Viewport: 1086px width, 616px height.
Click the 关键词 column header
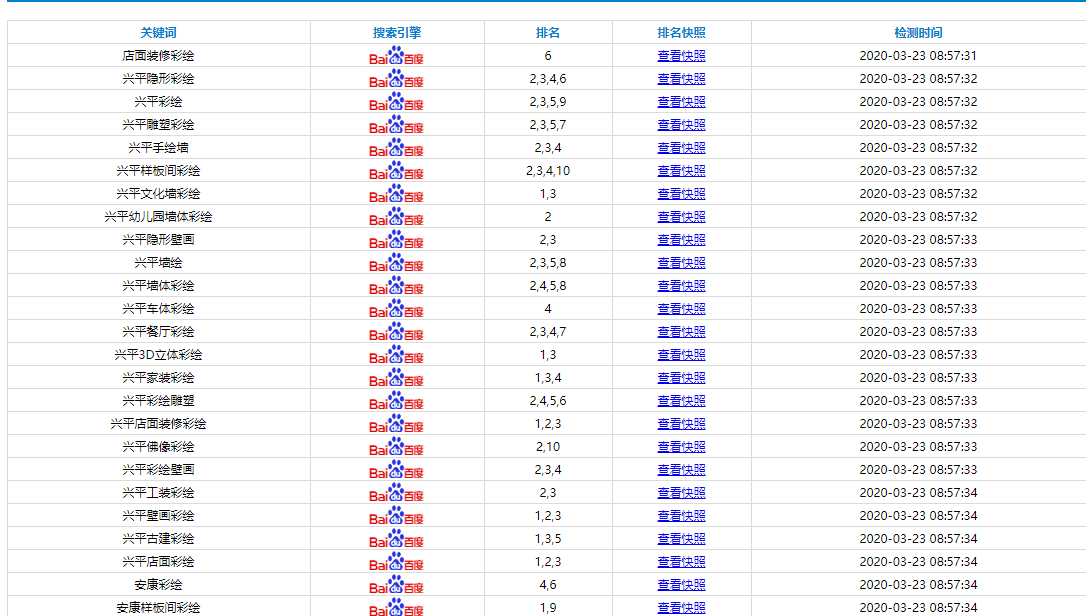159,33
